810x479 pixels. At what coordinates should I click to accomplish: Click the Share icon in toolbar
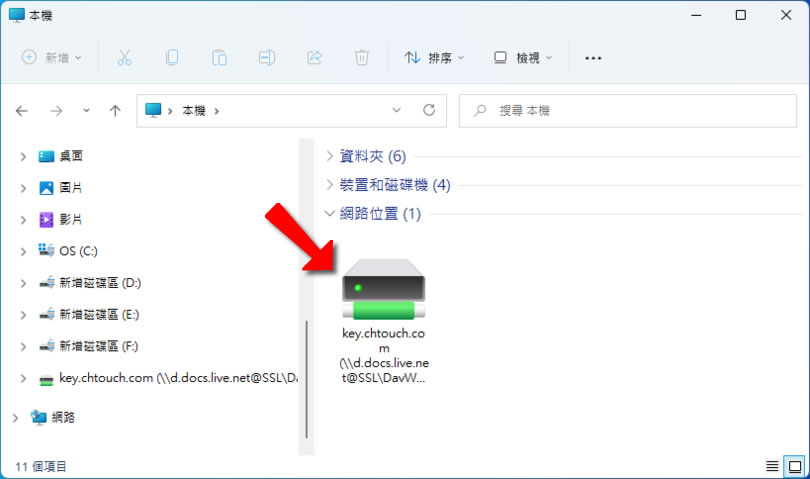point(314,57)
